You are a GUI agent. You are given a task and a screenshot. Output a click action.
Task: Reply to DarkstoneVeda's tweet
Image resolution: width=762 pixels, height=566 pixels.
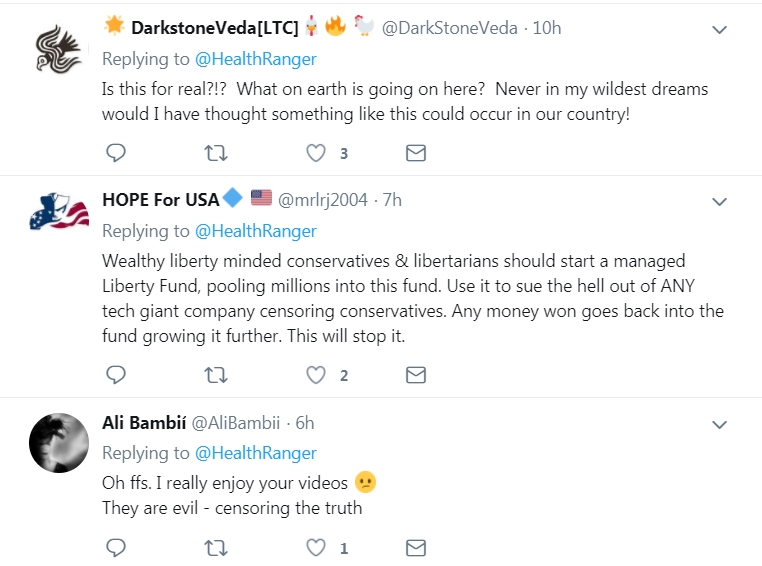click(x=116, y=153)
